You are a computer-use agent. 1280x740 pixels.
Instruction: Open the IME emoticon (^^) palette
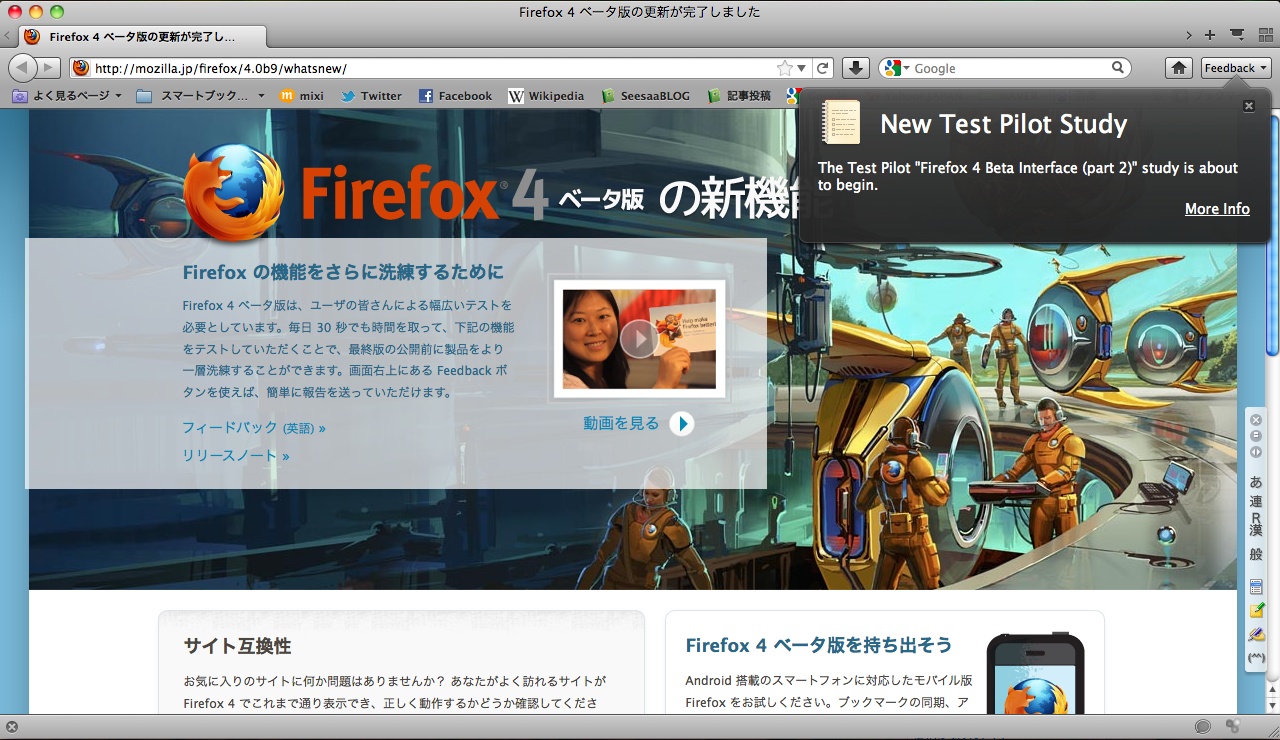point(1256,658)
